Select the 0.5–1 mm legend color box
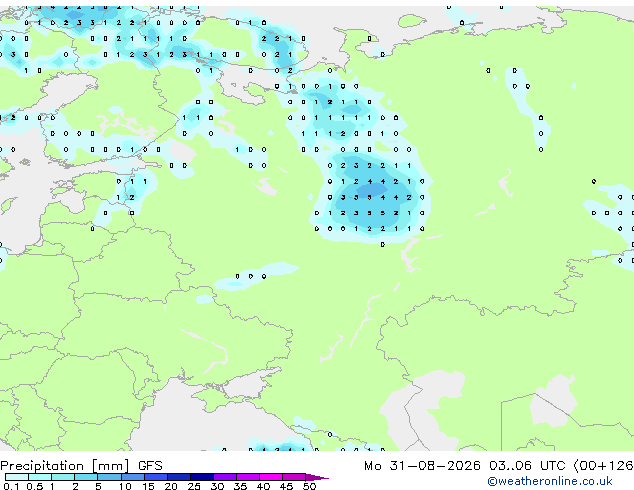This screenshot has height=490, width=634. pyautogui.click(x=40, y=477)
